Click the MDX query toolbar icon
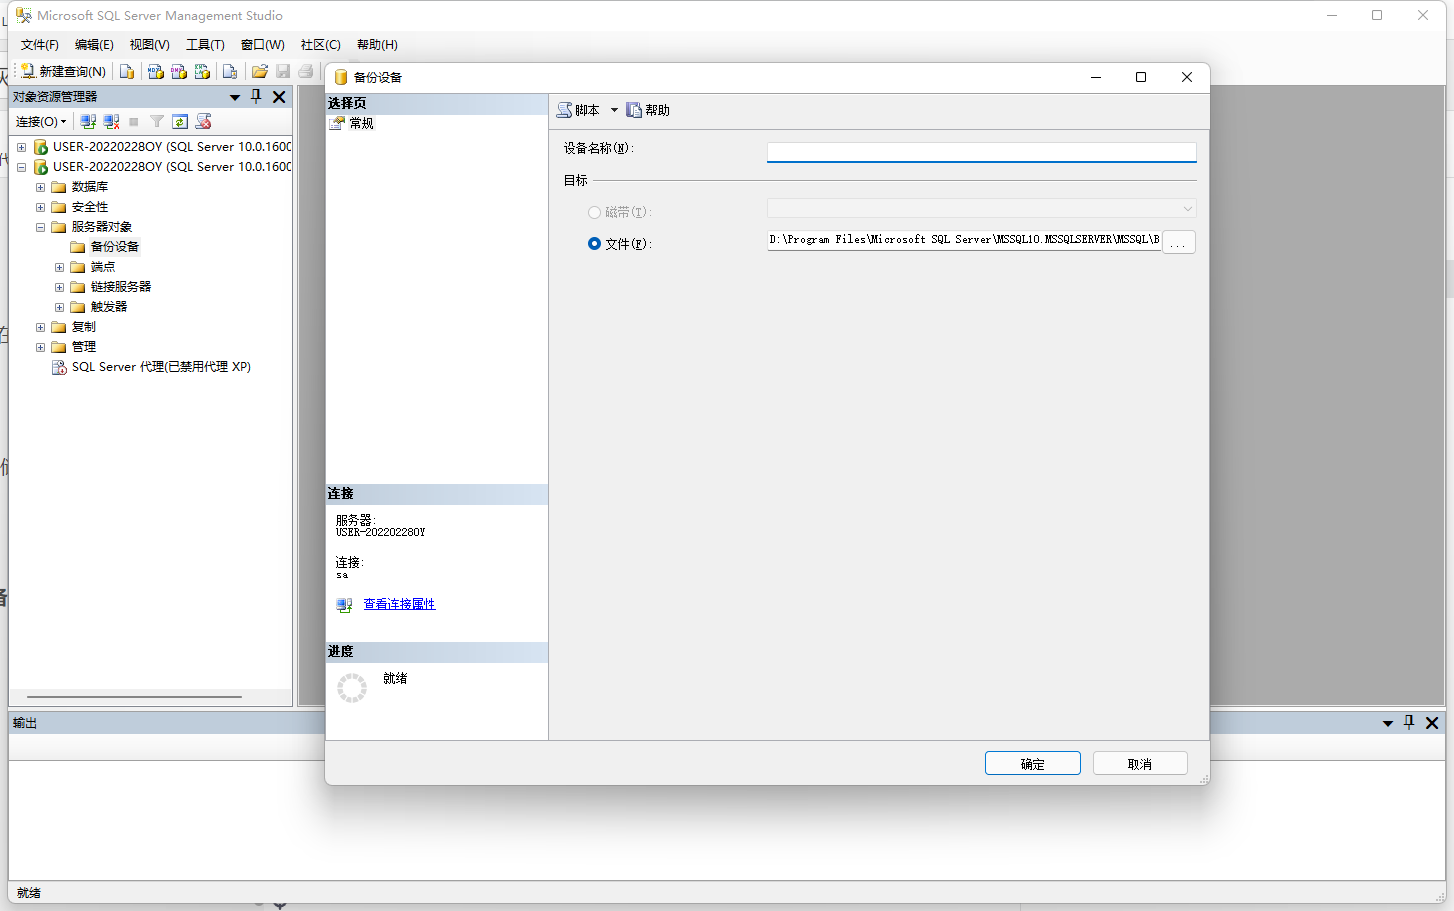This screenshot has height=911, width=1454. pos(155,71)
